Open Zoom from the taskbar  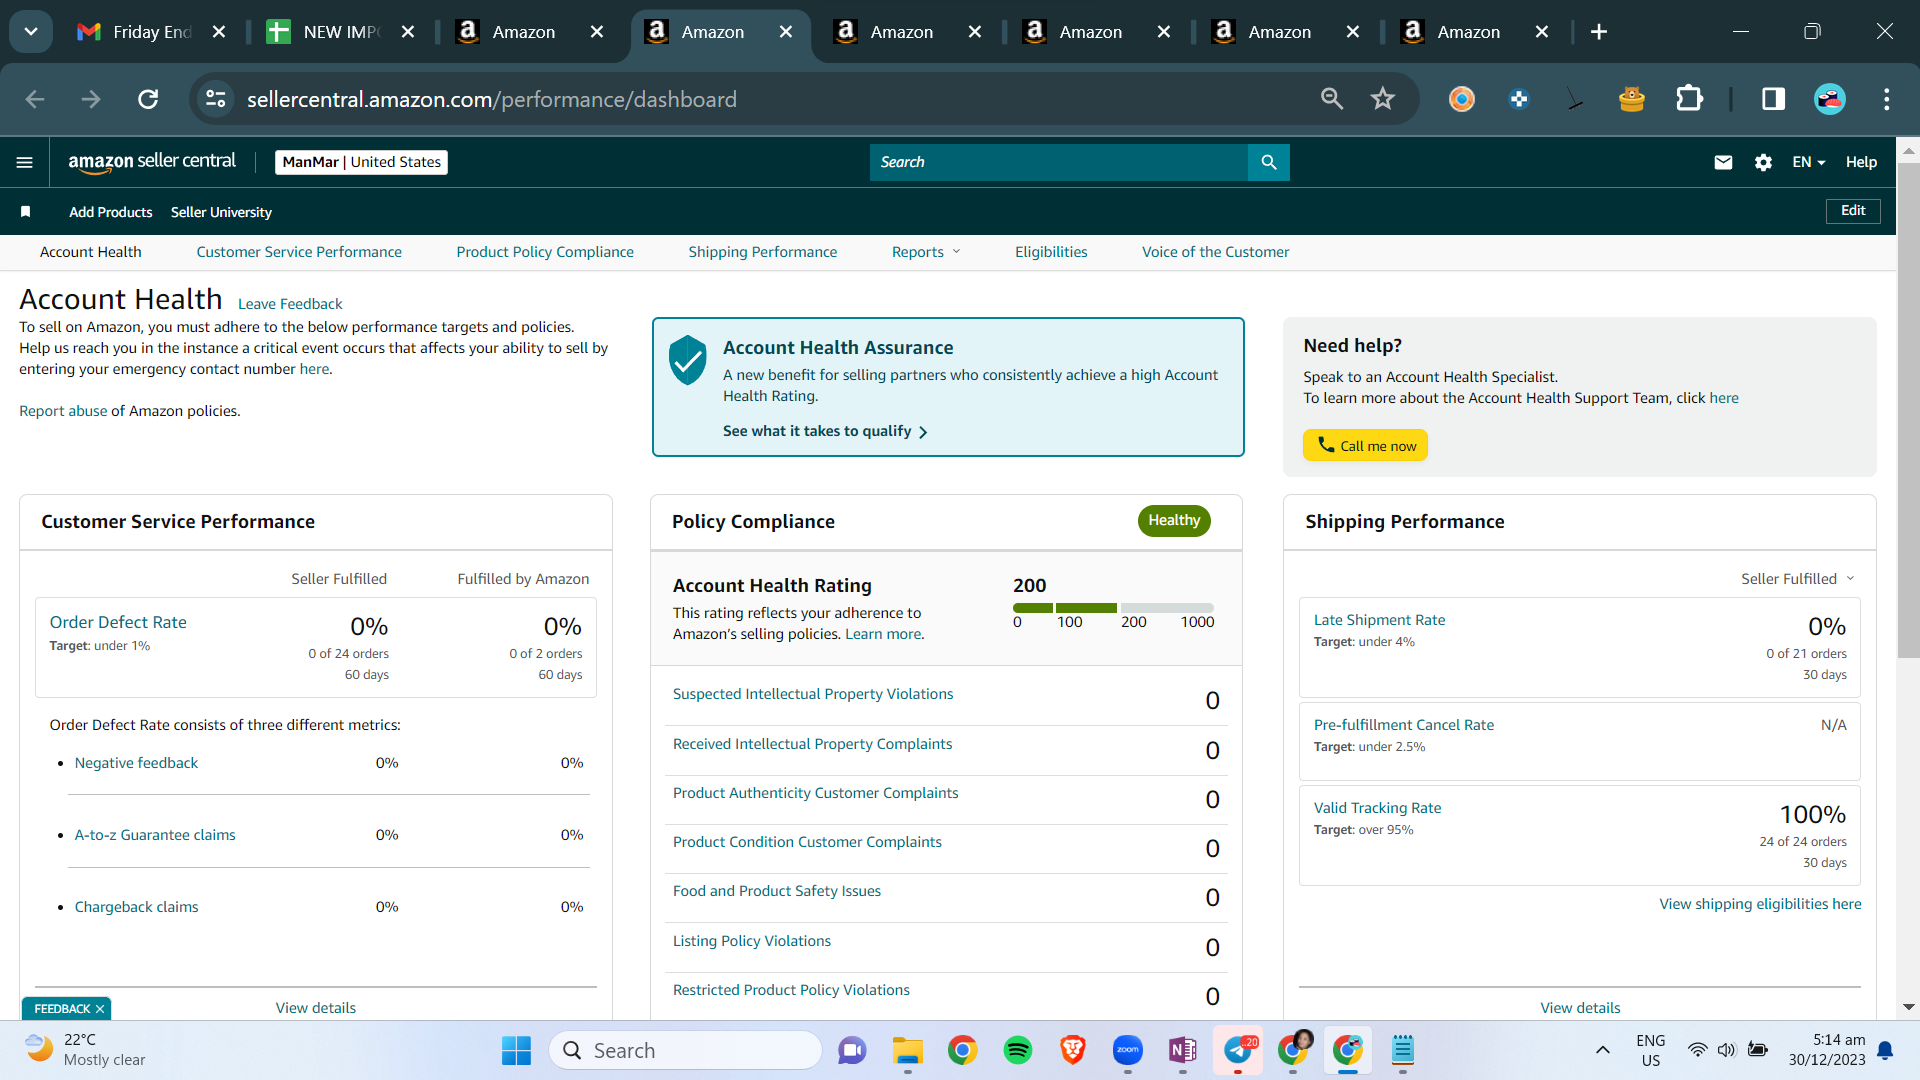(x=1128, y=1050)
